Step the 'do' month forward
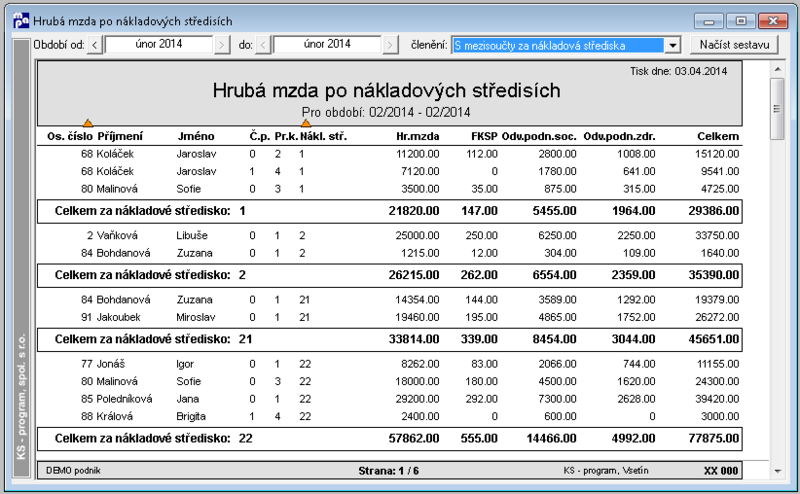This screenshot has width=800, height=494. [390, 45]
